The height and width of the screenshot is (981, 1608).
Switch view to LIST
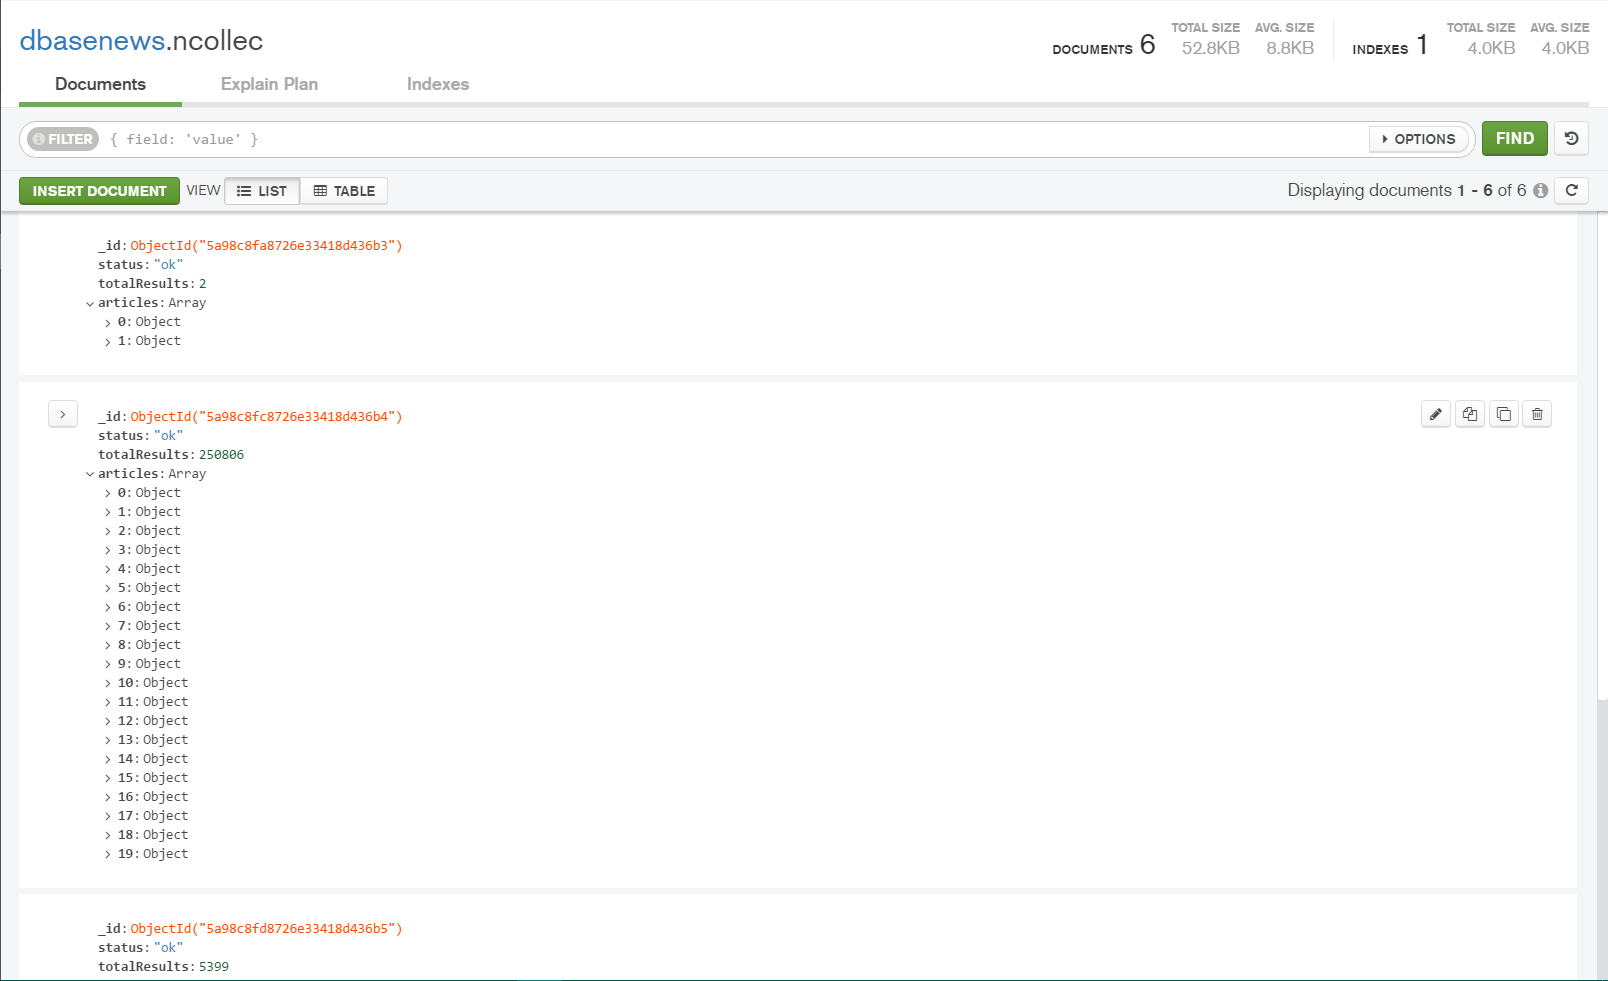click(x=262, y=191)
